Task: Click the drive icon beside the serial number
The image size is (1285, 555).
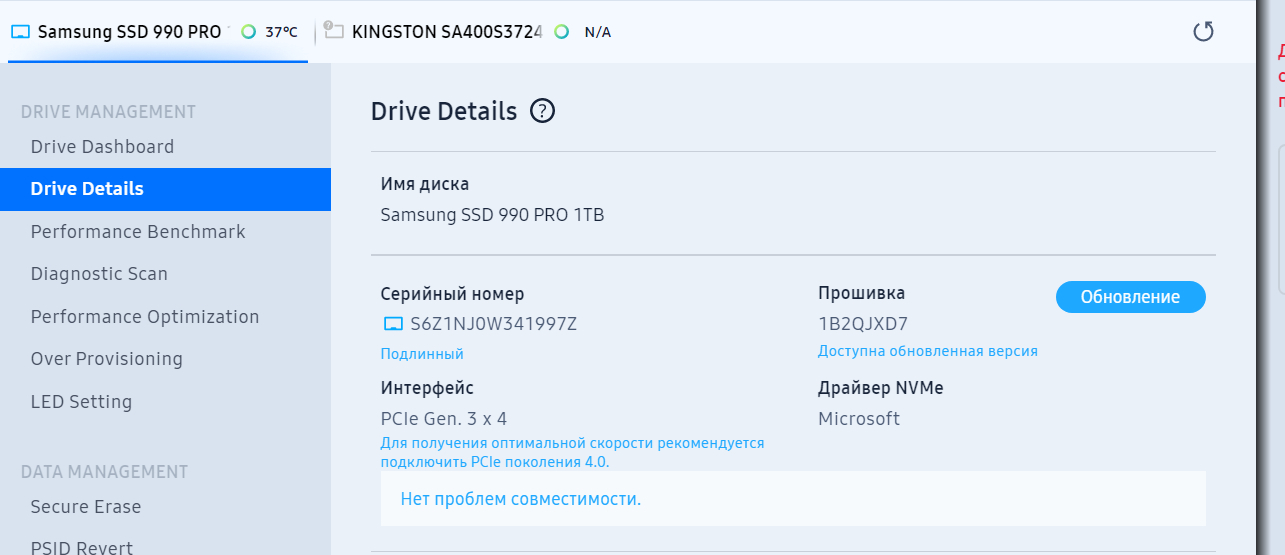Action: pyautogui.click(x=393, y=324)
